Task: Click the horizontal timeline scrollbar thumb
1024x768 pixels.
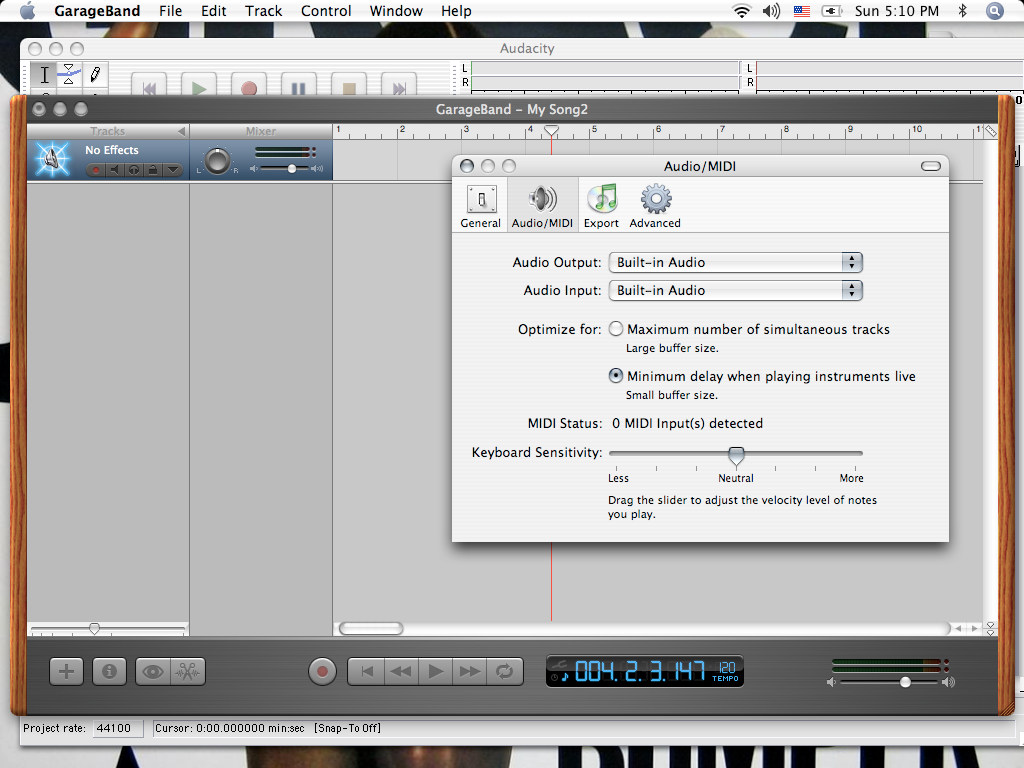Action: [x=371, y=628]
